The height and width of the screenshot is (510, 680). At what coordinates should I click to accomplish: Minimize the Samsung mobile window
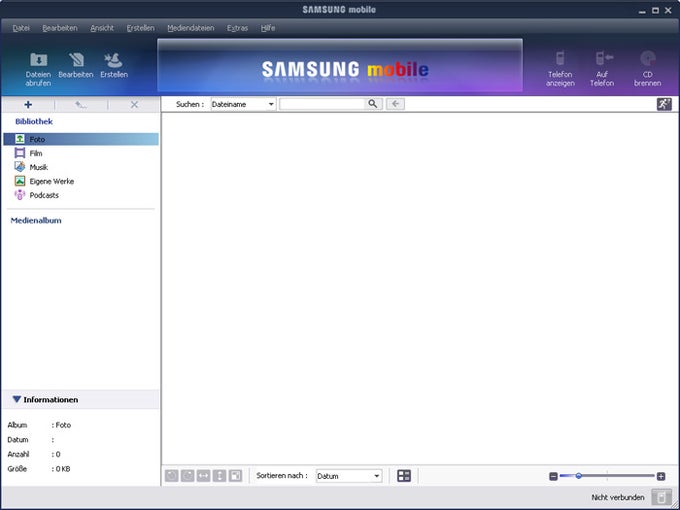(642, 10)
